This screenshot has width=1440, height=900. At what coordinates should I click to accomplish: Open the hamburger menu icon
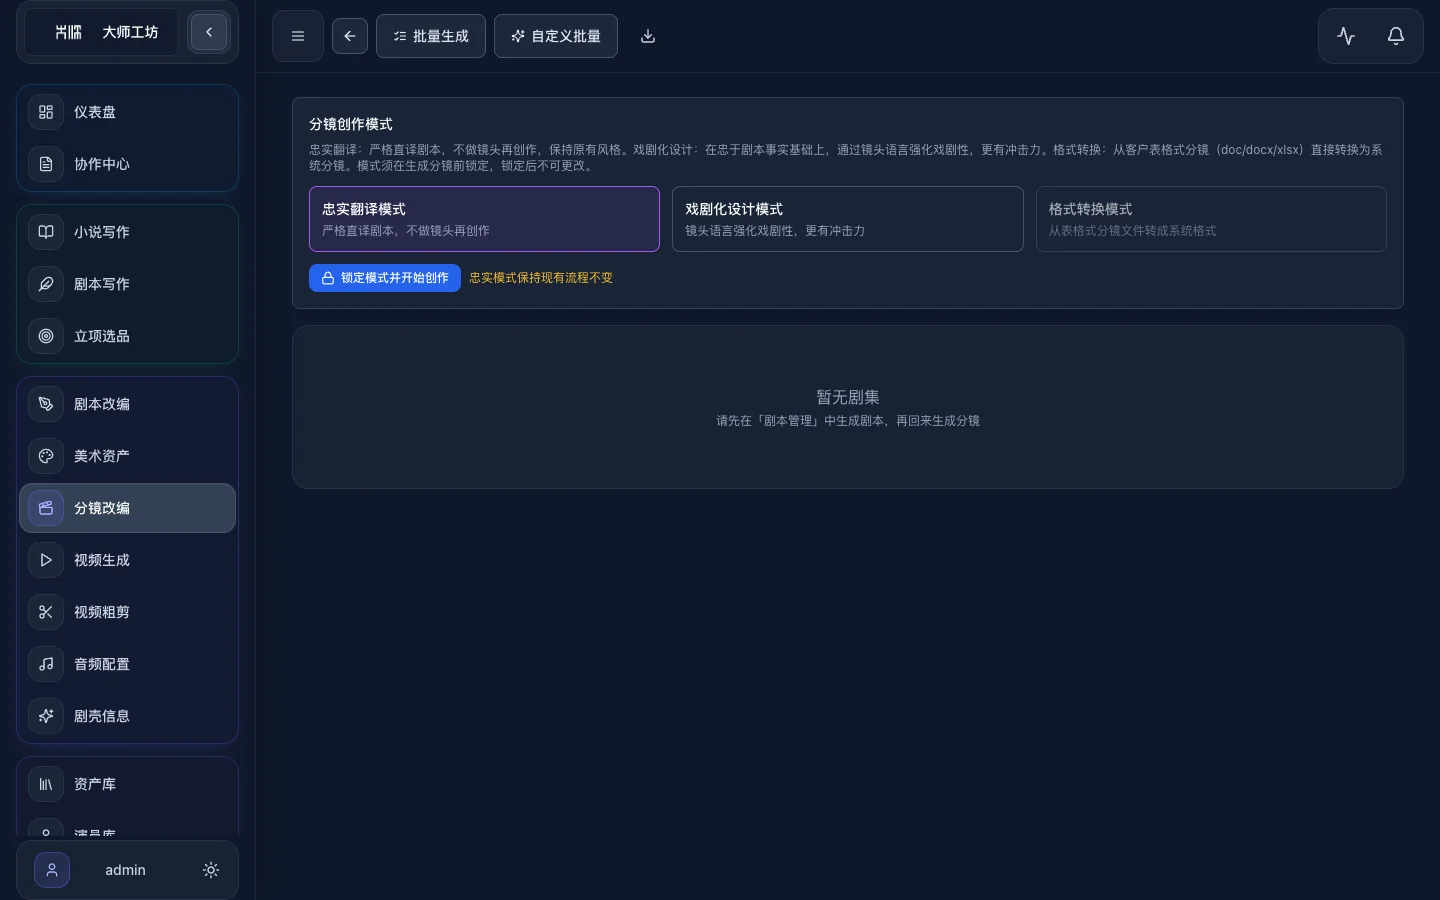(298, 36)
